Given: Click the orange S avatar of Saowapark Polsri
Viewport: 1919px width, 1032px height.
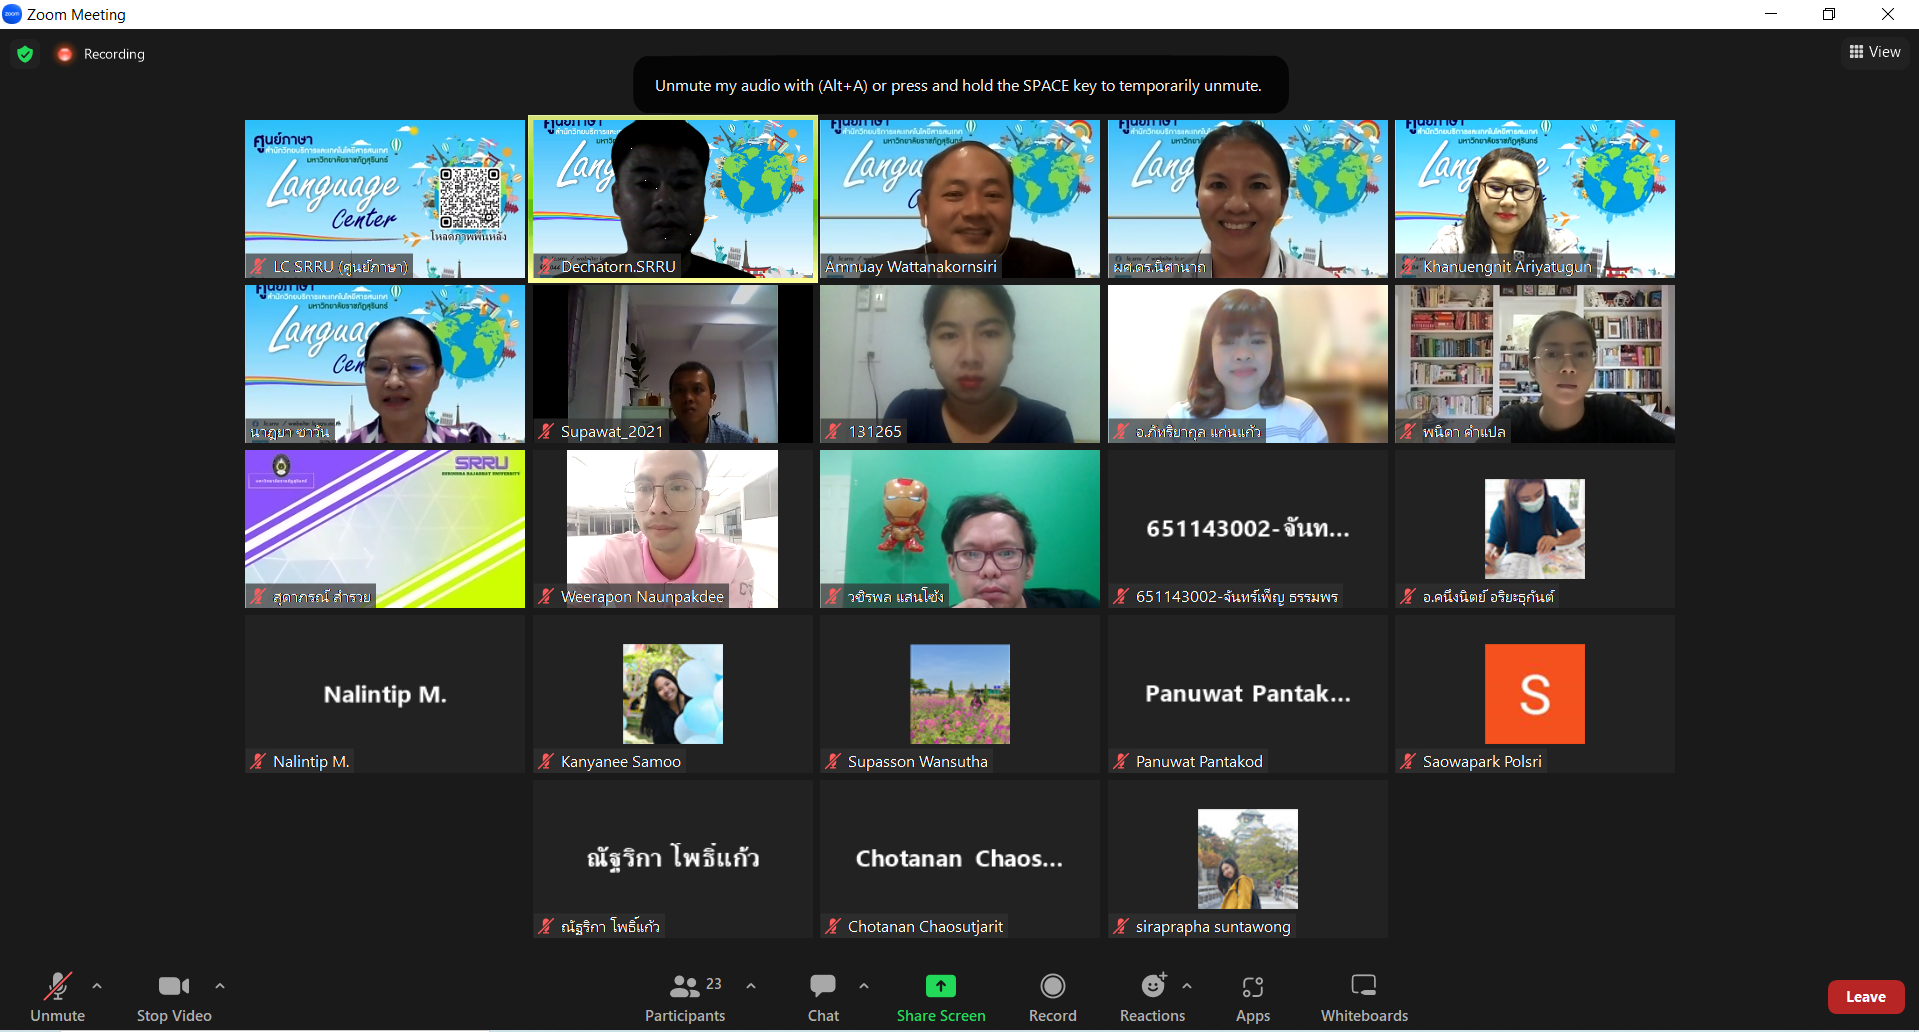Looking at the screenshot, I should (x=1534, y=694).
